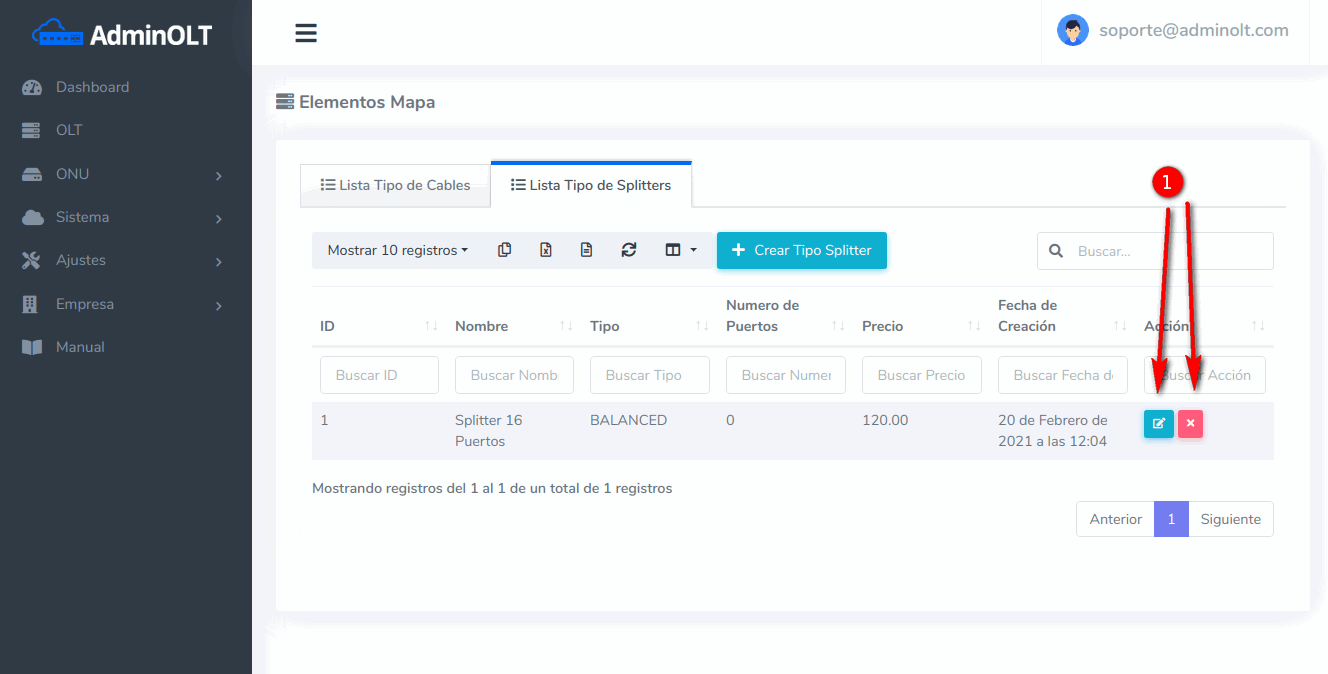Export table as Excel file icon
The height and width of the screenshot is (674, 1328).
pyautogui.click(x=546, y=250)
